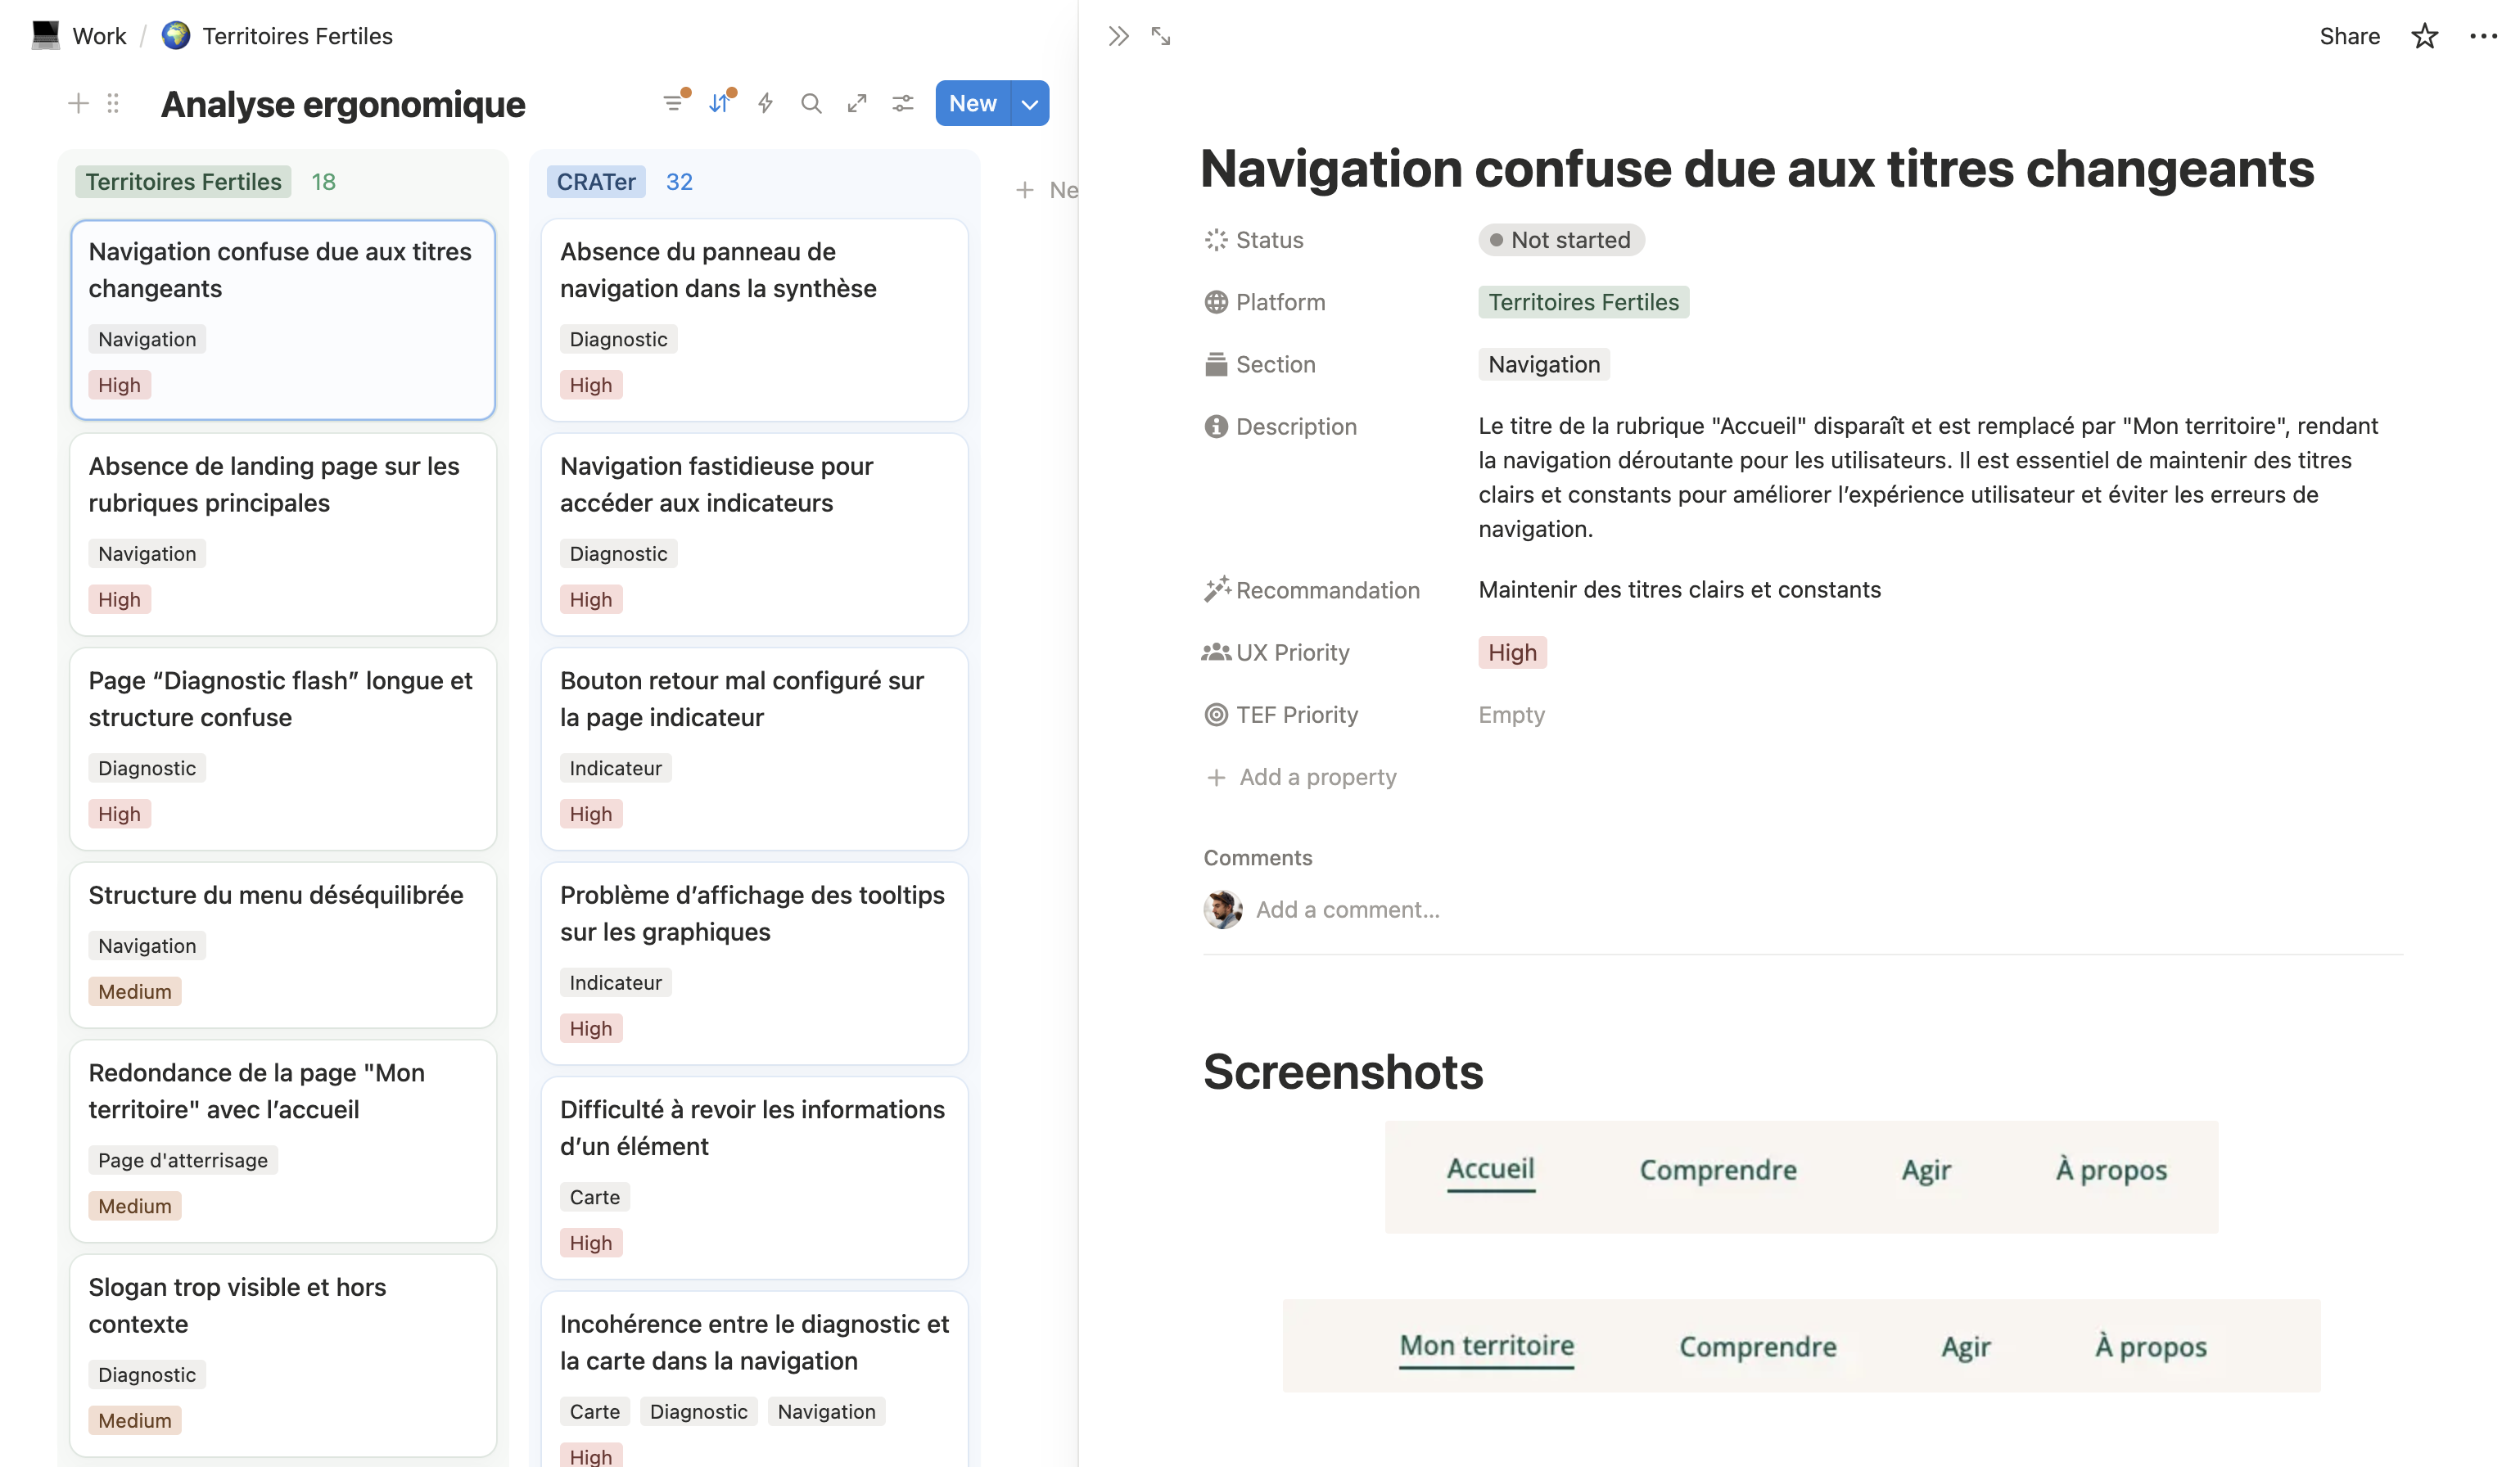Open the sort options icon
The height and width of the screenshot is (1467, 2520).
pos(720,103)
